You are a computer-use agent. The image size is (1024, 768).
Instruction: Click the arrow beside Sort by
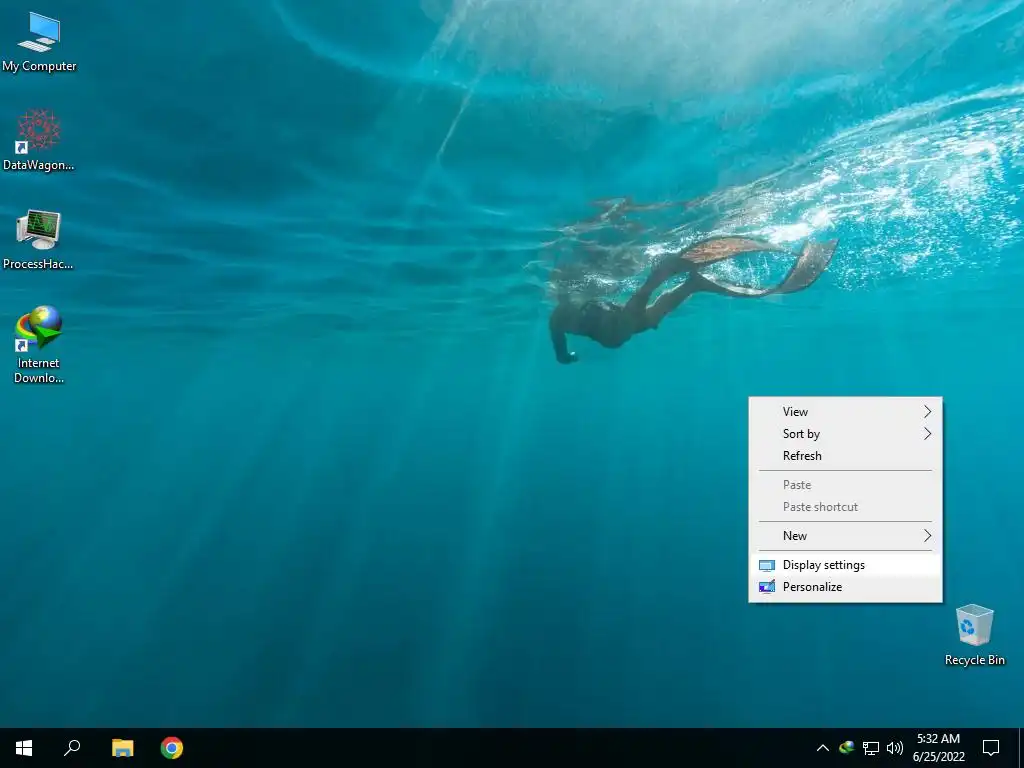pyautogui.click(x=927, y=434)
